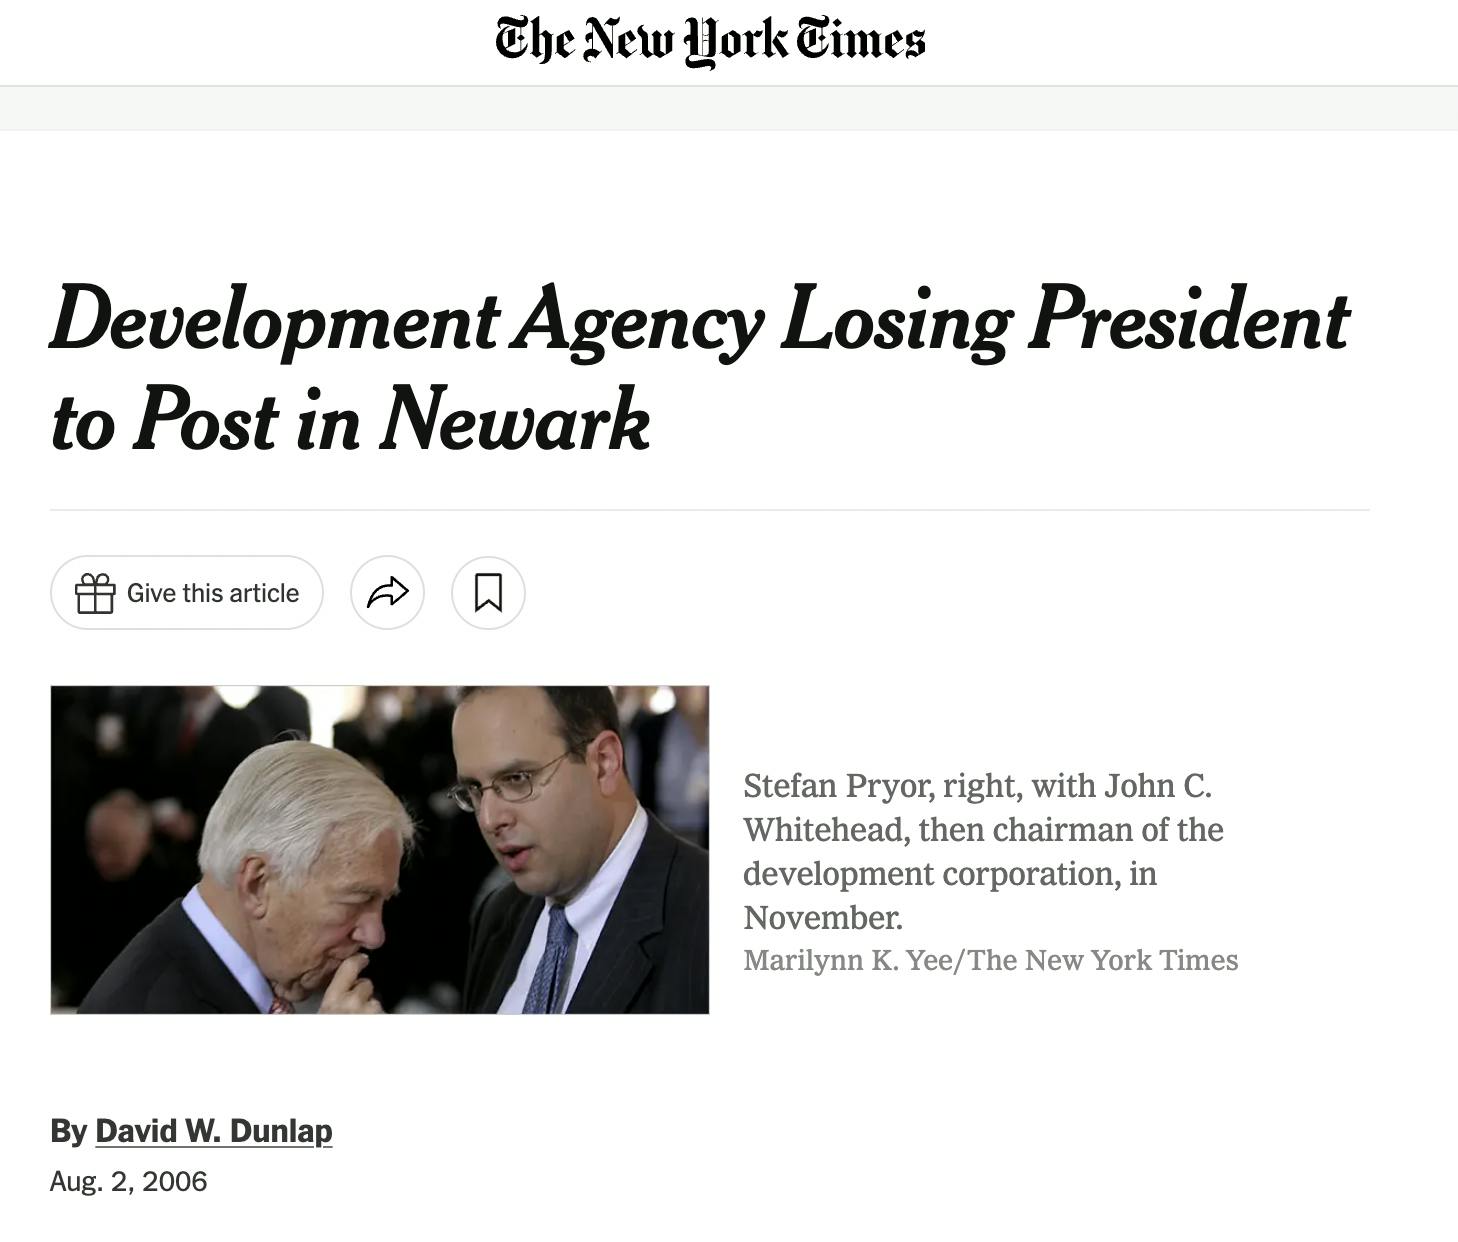The height and width of the screenshot is (1242, 1458).
Task: Click the gray strip beneath the masthead
Action: pyautogui.click(x=729, y=108)
